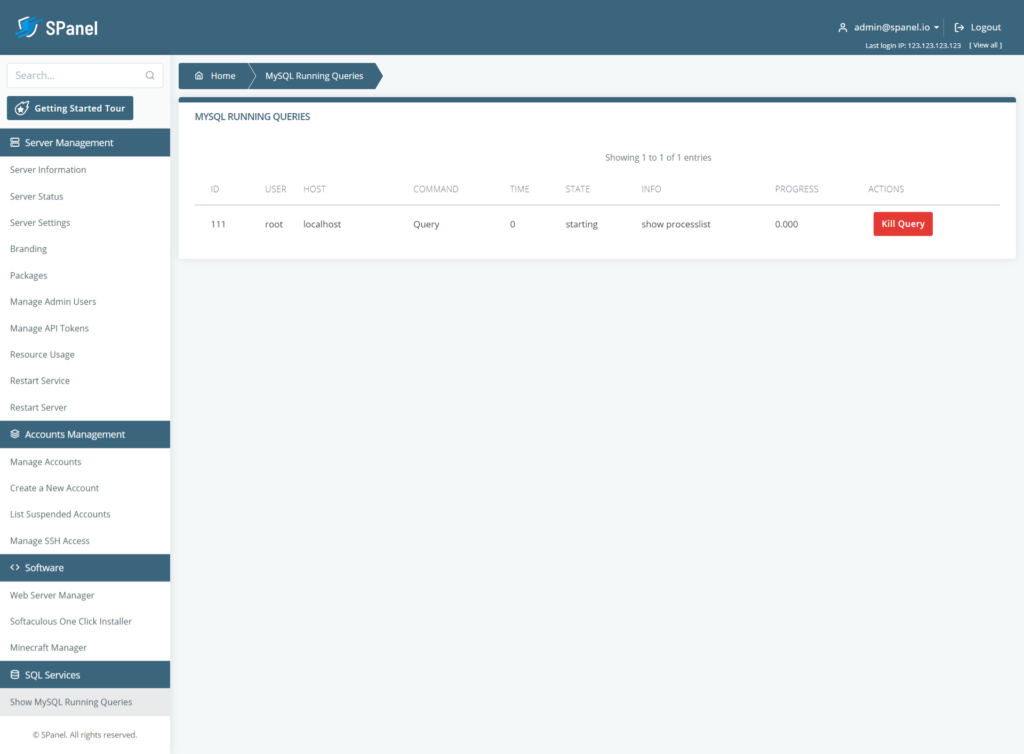Click the Software code-brackets icon
Viewport: 1024px width, 754px height.
(14, 567)
